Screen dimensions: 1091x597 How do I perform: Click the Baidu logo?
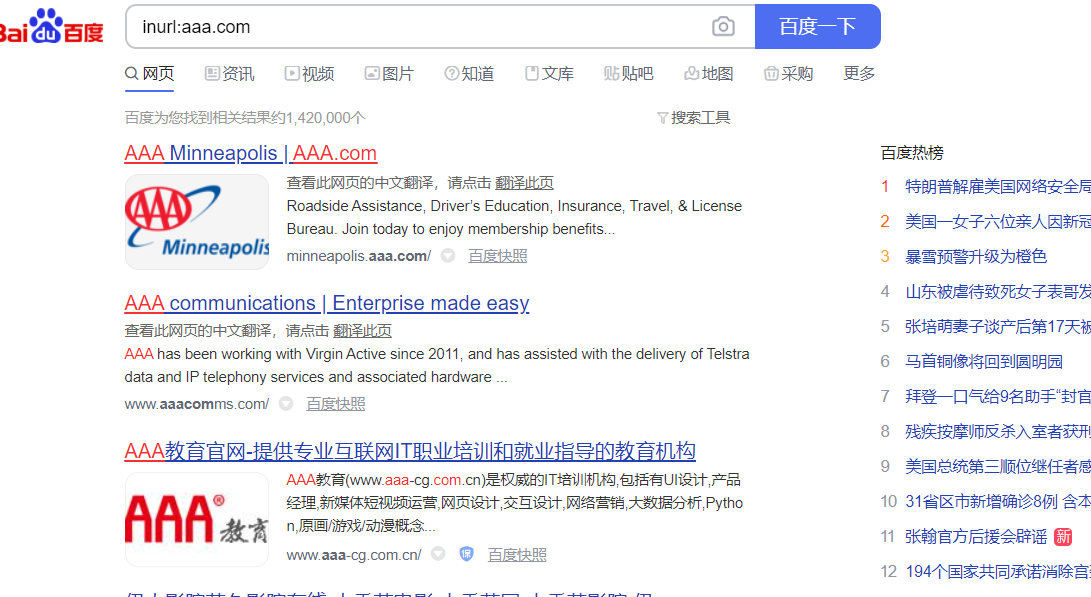tap(50, 27)
